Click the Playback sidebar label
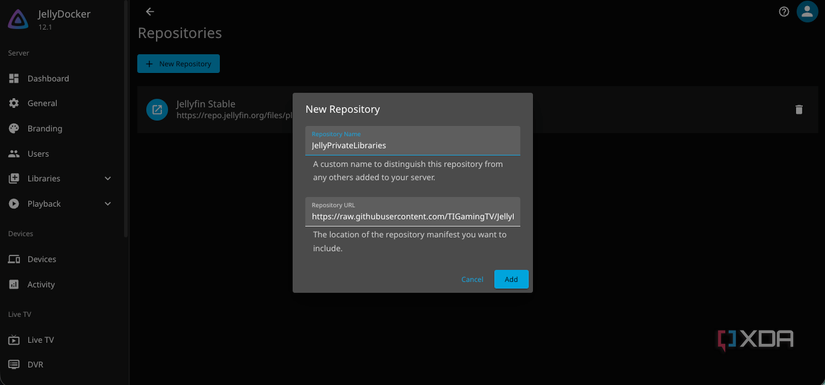Screen dimensions: 825x385 point(44,204)
